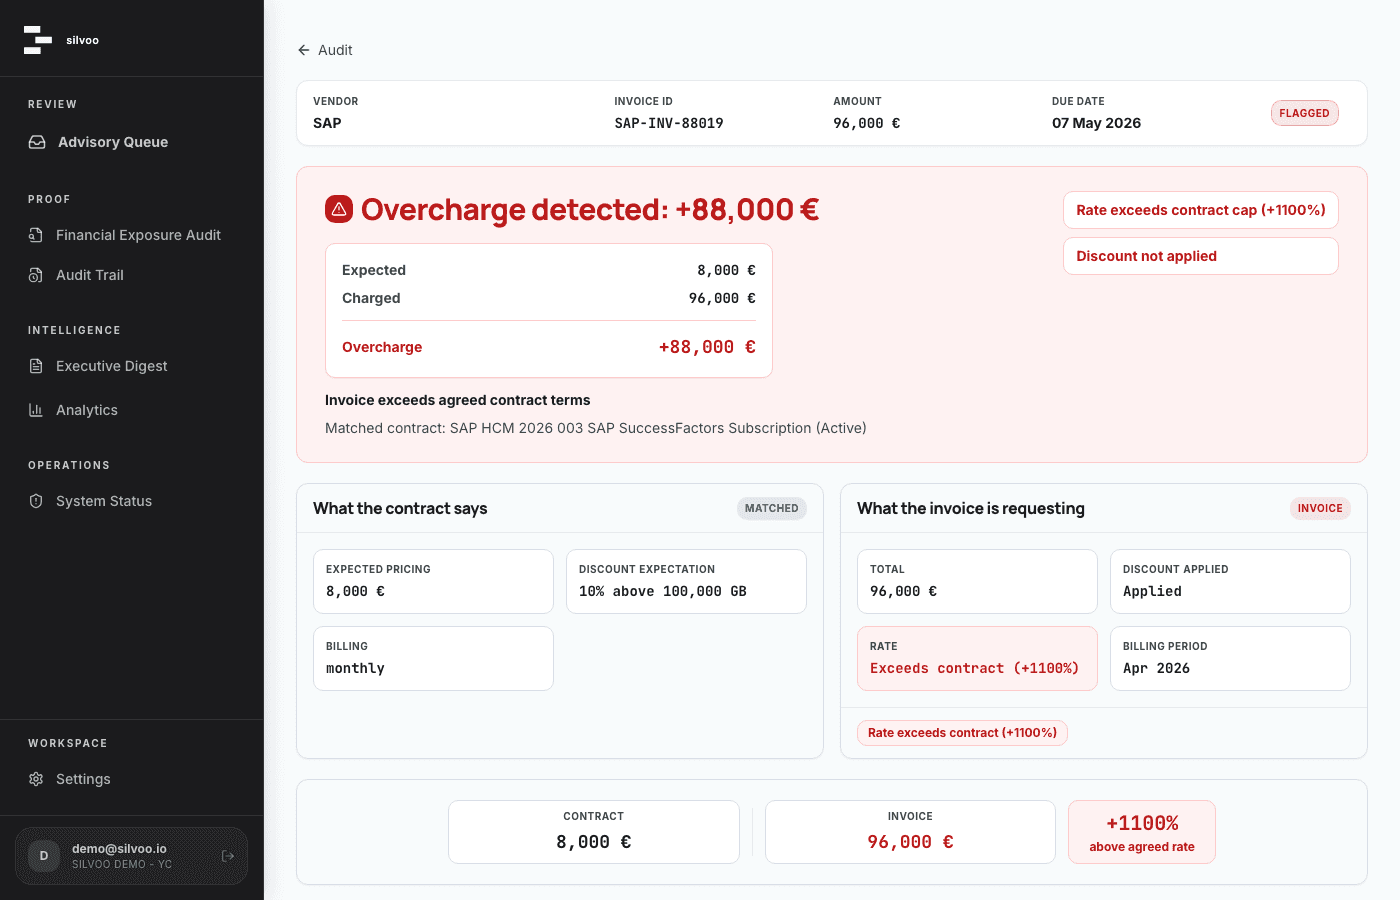Click the matched contract SAP HCM text
The image size is (1400, 900).
596,428
